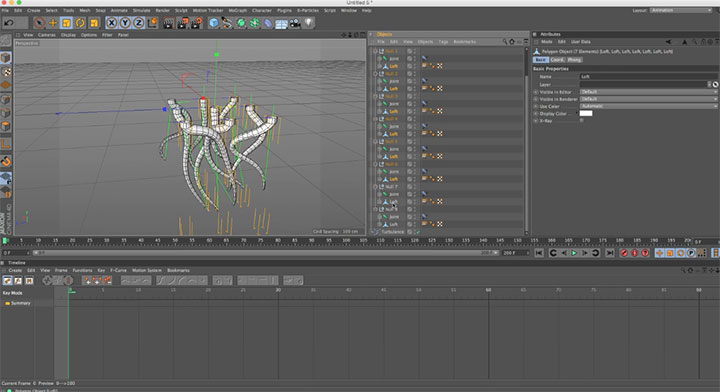This screenshot has width=720, height=392.
Task: Toggle visibility dots of Null 1
Action: [x=414, y=51]
